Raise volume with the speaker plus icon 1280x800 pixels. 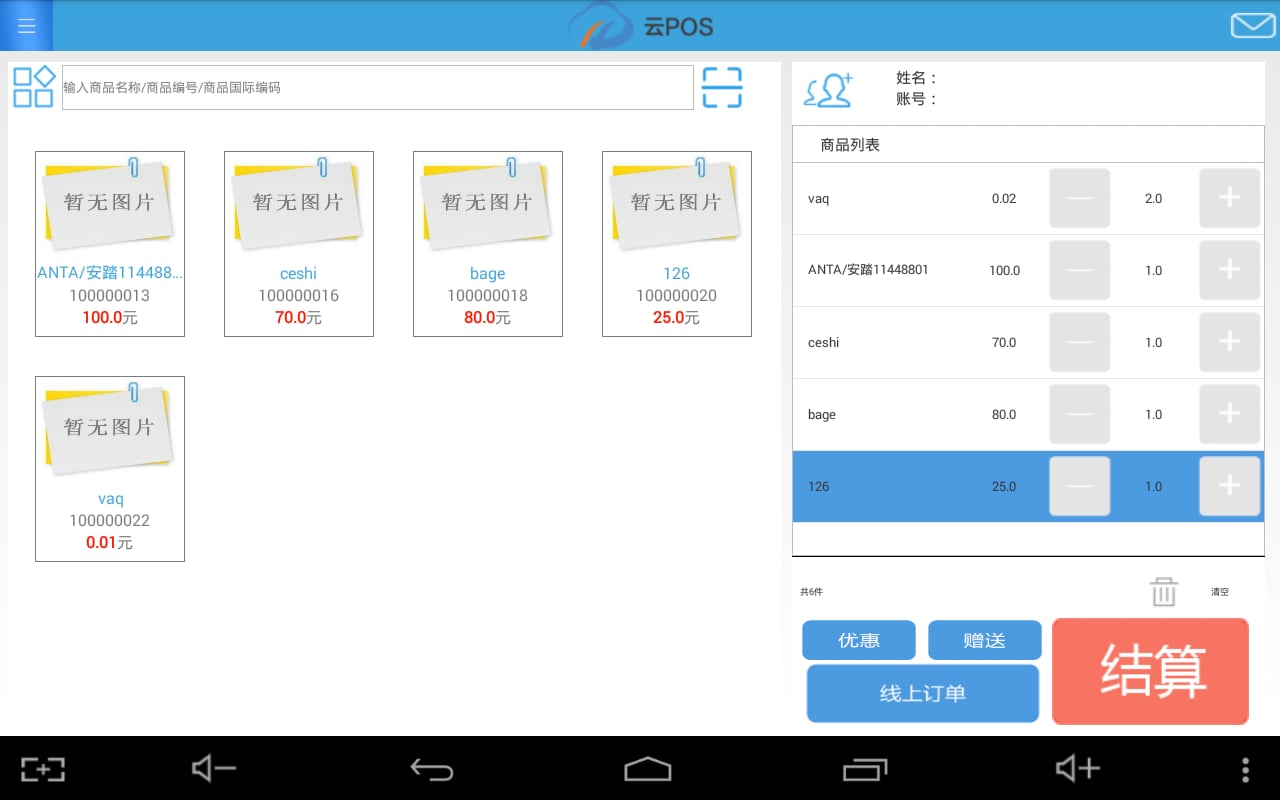tap(1078, 768)
